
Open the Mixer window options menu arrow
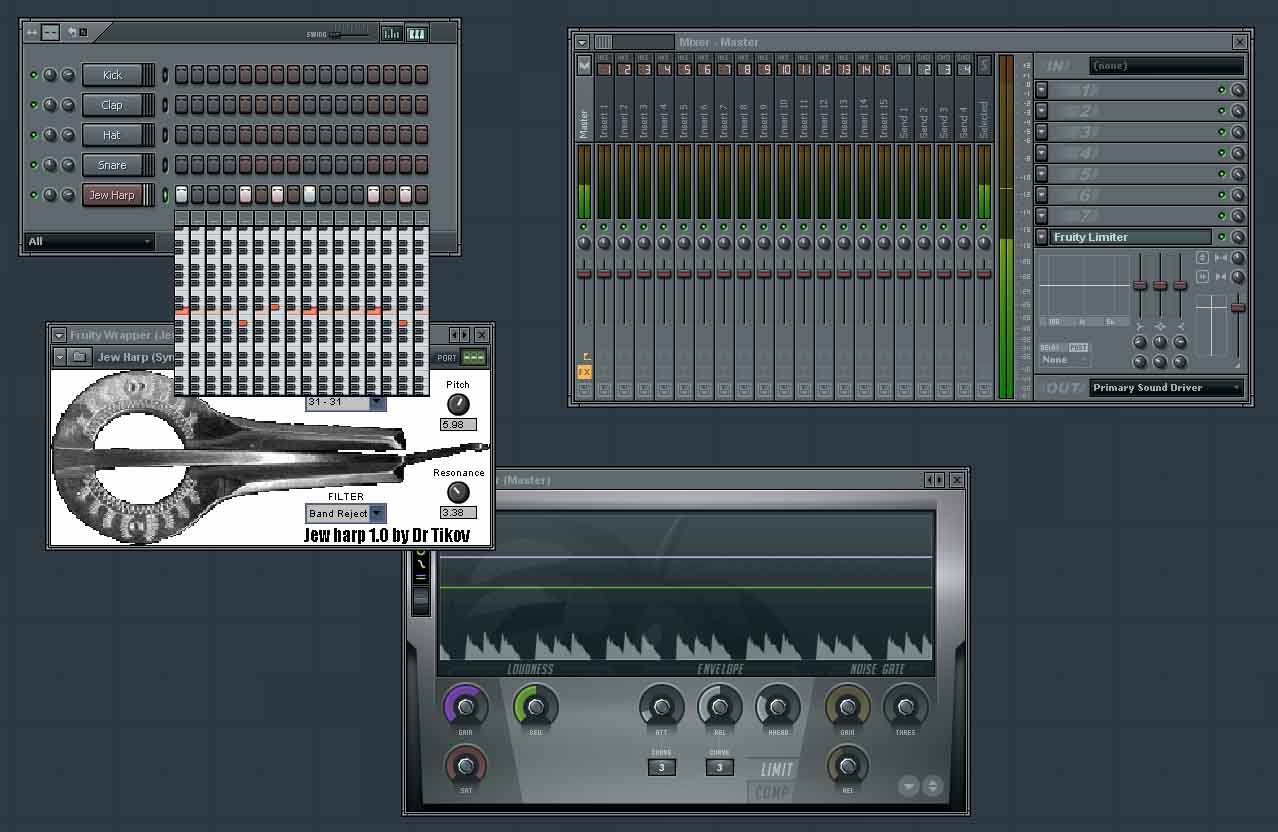click(582, 42)
